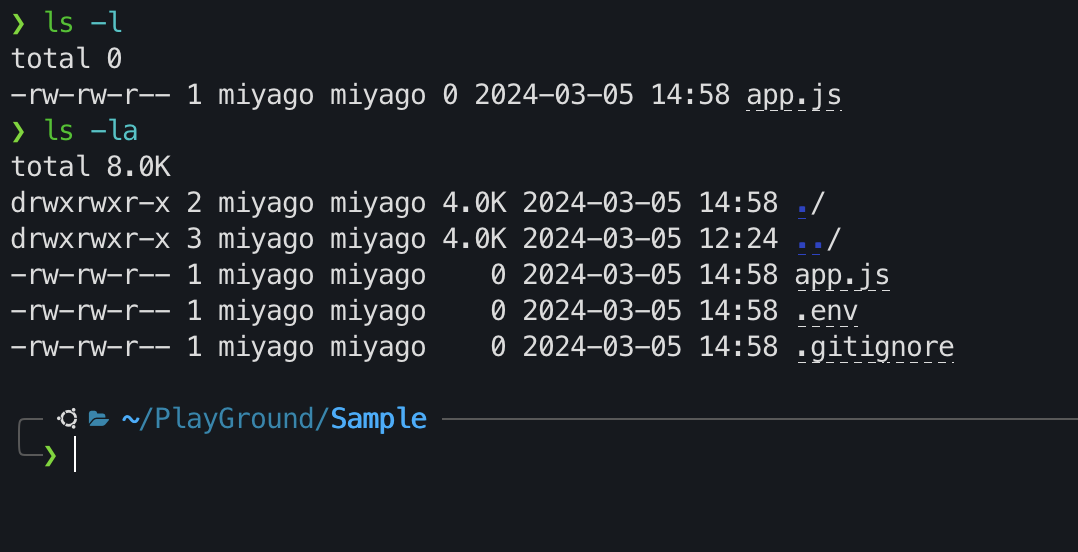Open app.js in the 'ls -la' output
1078x552 pixels.
point(842,274)
